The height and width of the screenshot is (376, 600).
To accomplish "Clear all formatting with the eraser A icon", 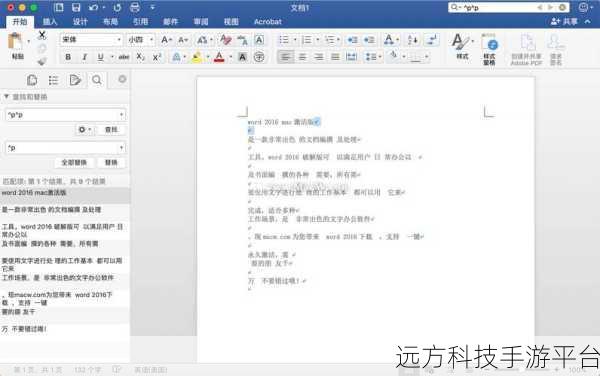I will [225, 39].
